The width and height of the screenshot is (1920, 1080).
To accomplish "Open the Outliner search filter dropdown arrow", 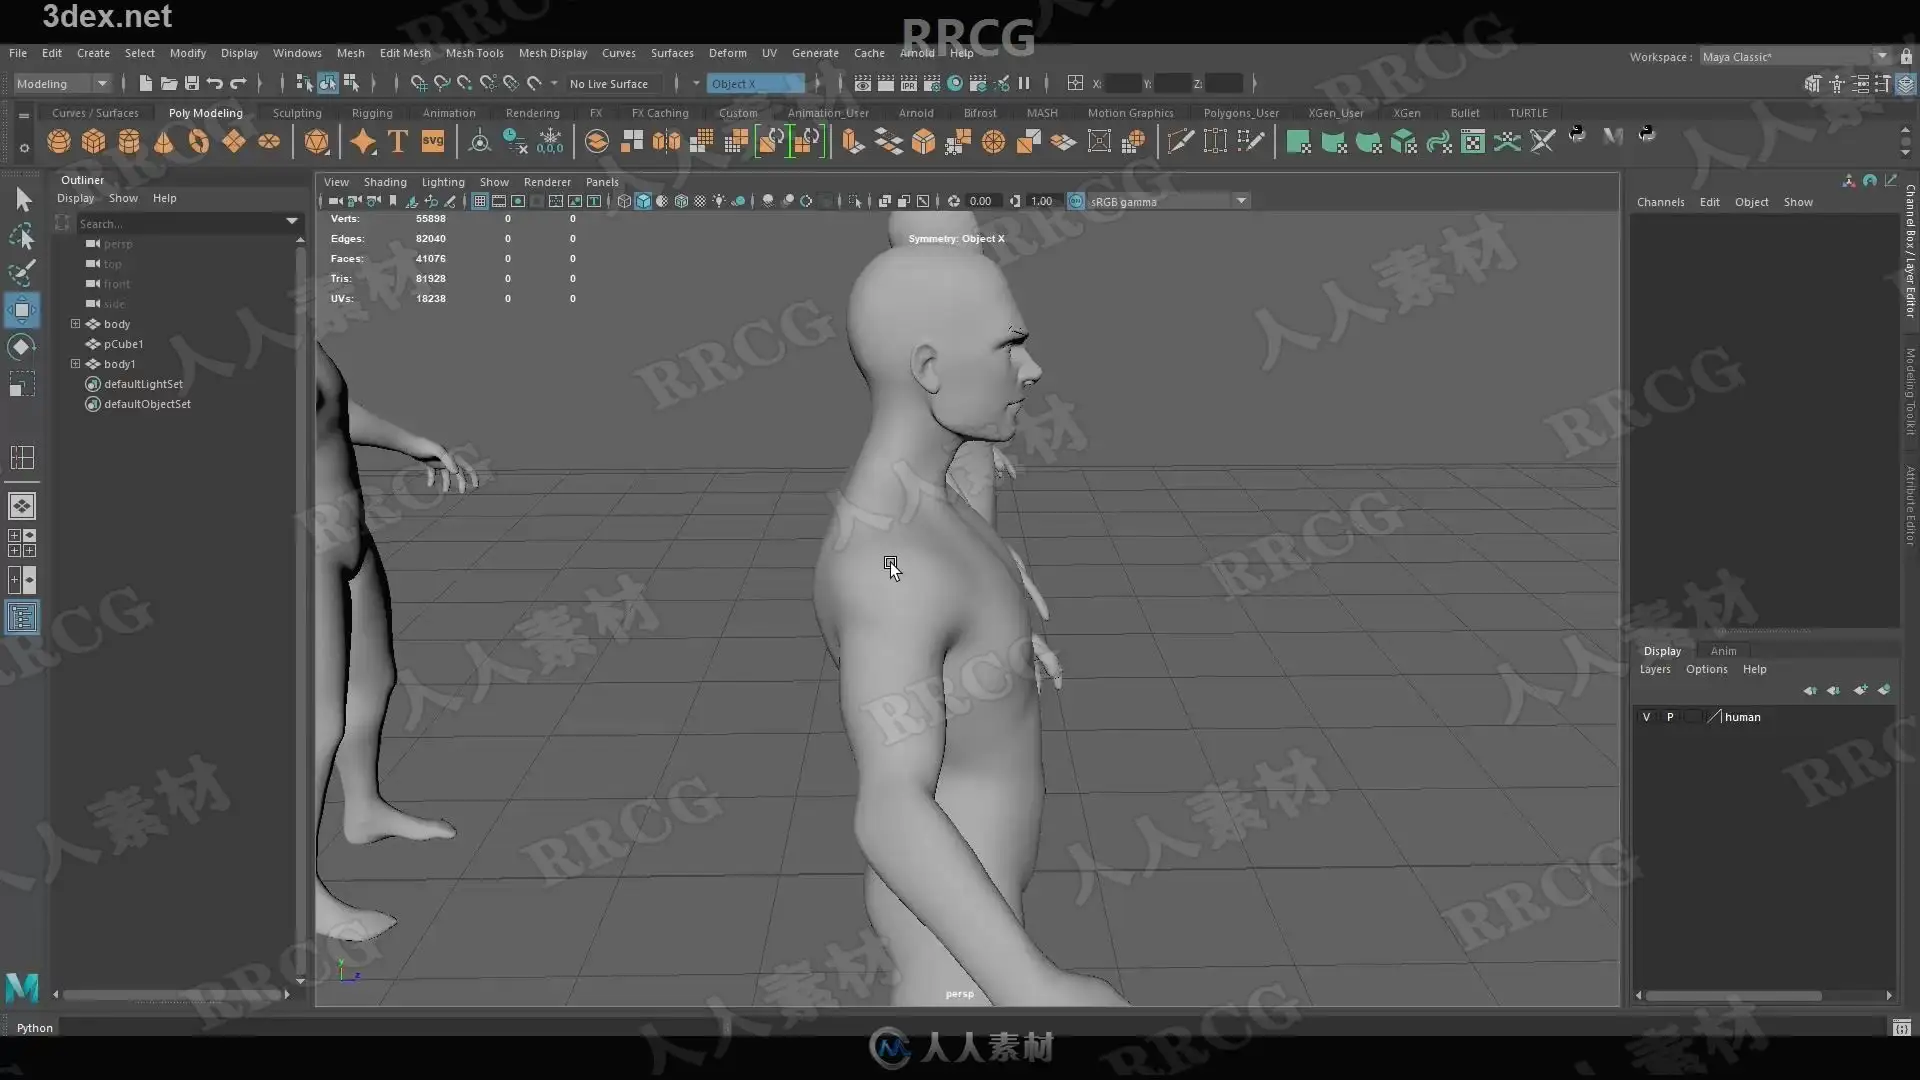I will (291, 222).
